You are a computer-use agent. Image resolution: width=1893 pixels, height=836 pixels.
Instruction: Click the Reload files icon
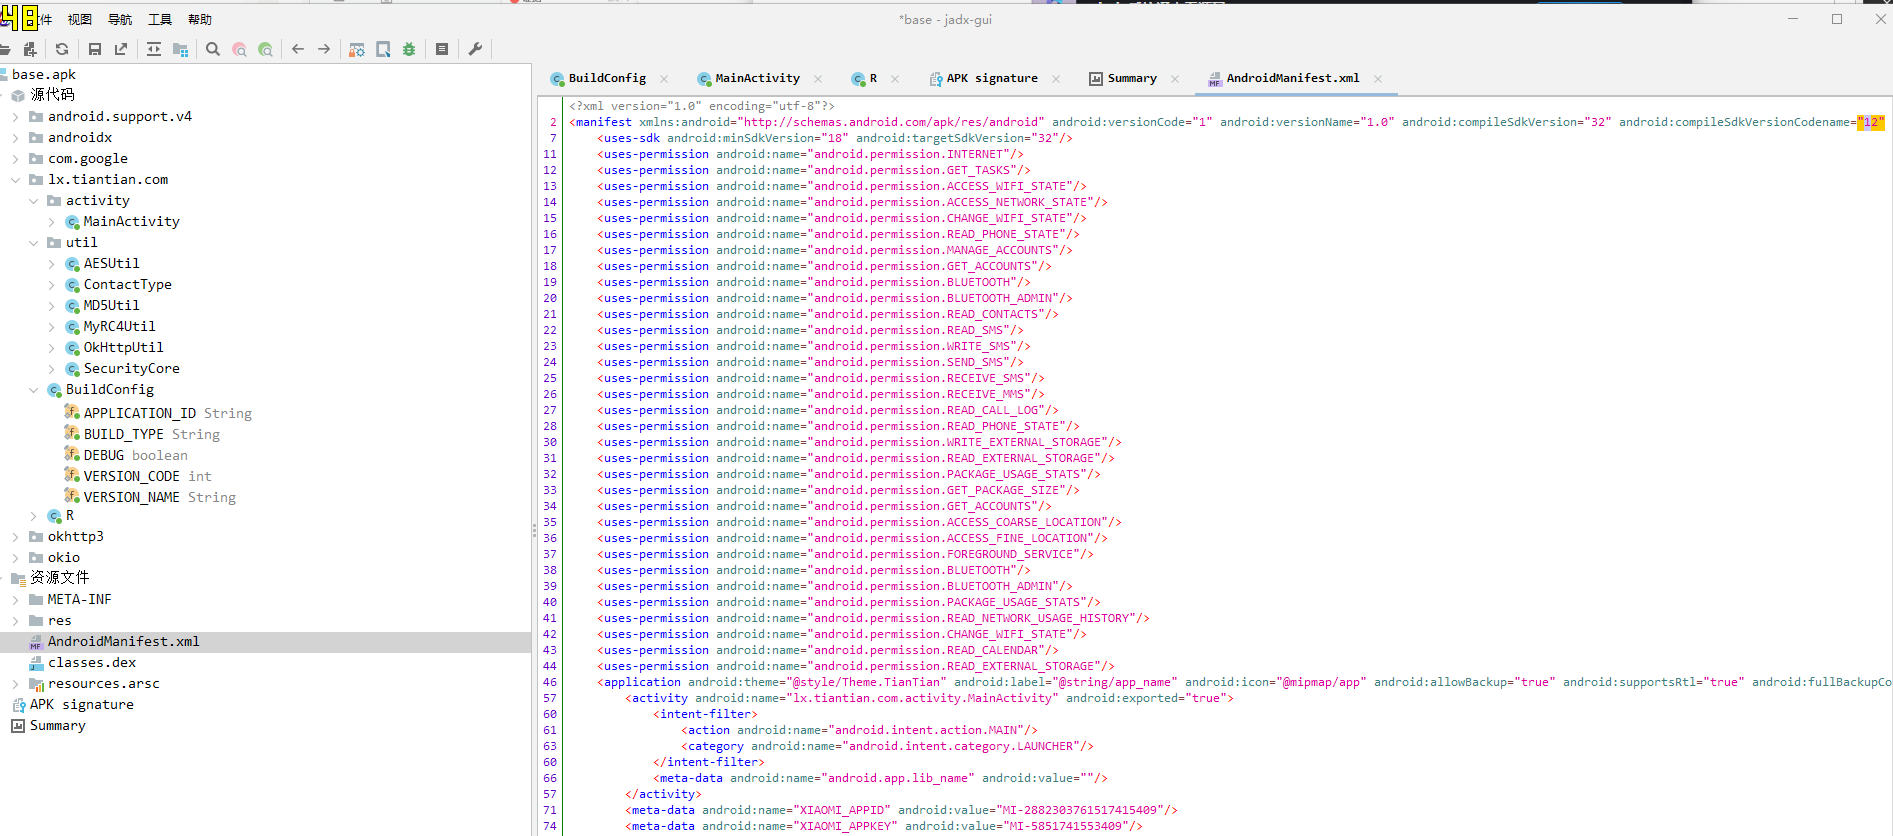(x=62, y=49)
